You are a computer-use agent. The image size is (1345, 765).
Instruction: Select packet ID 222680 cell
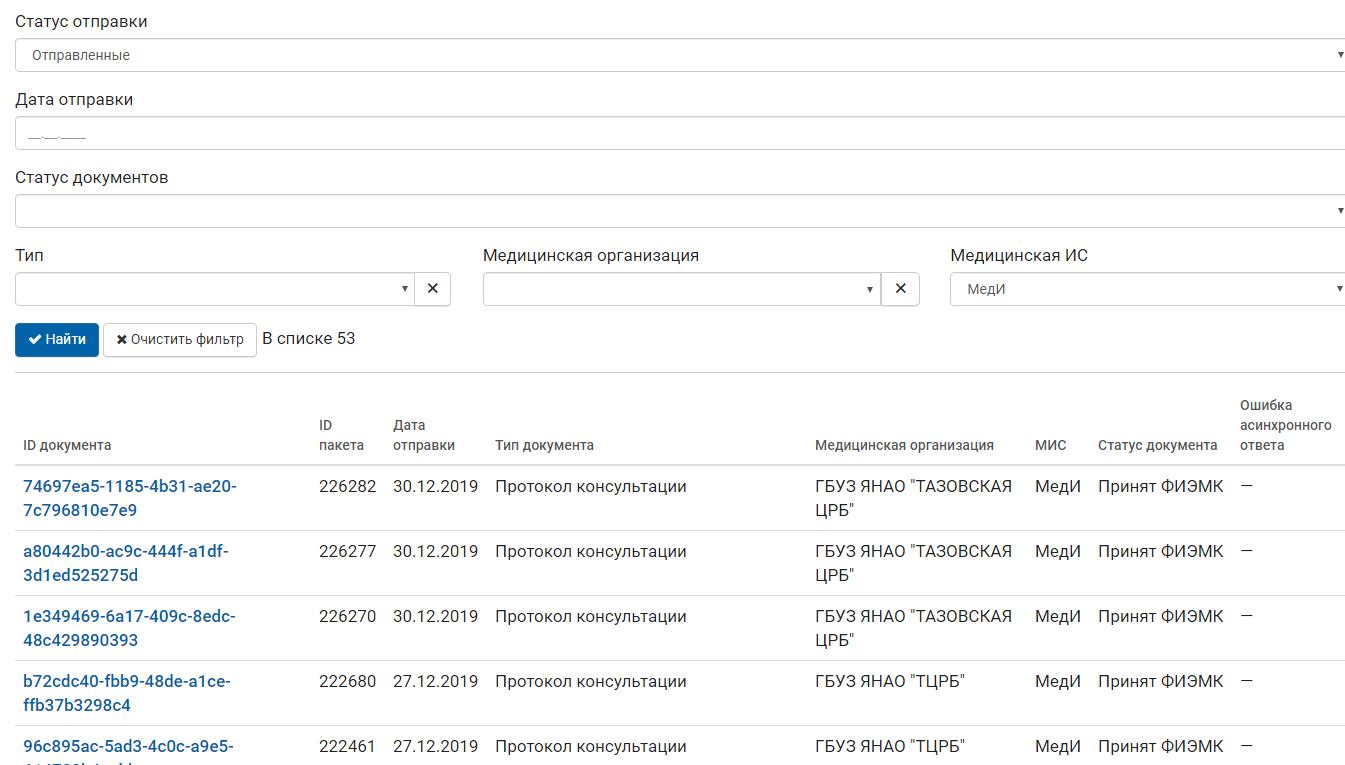coord(348,682)
